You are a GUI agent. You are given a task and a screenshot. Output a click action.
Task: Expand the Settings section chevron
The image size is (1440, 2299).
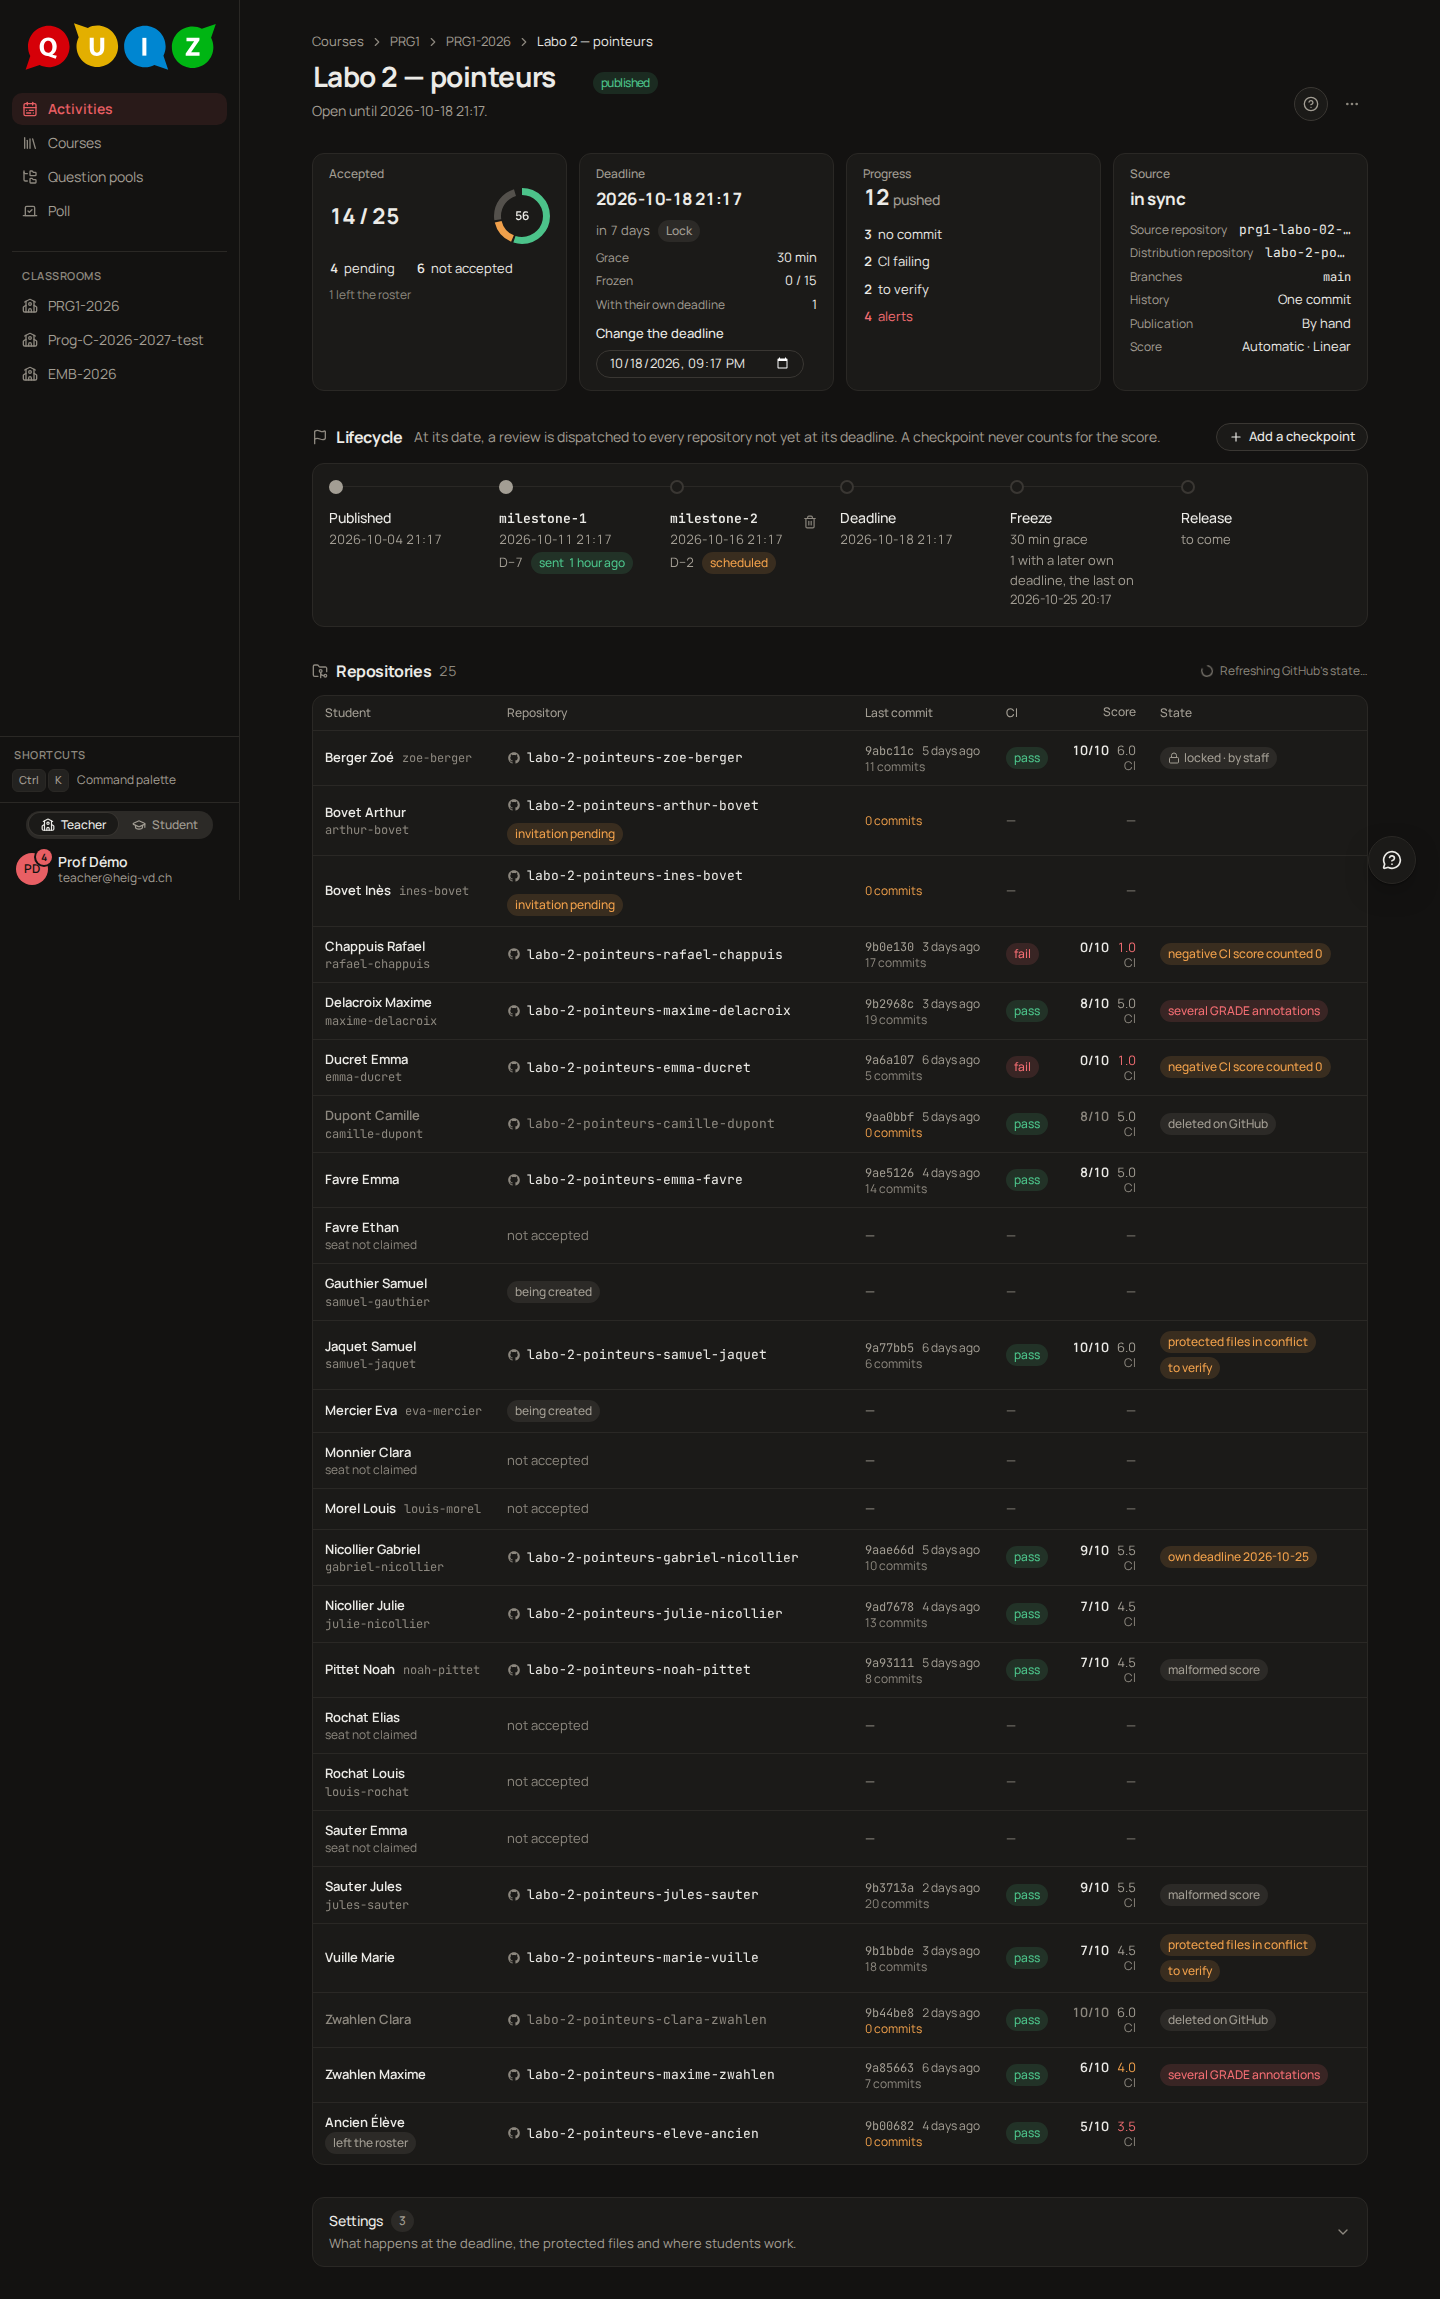(x=1343, y=2232)
